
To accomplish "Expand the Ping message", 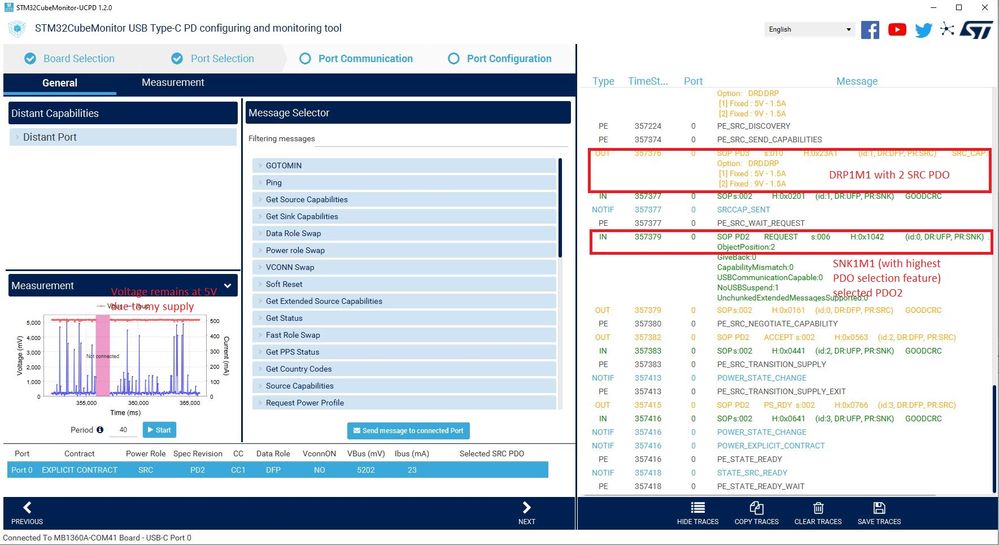I will pos(405,182).
